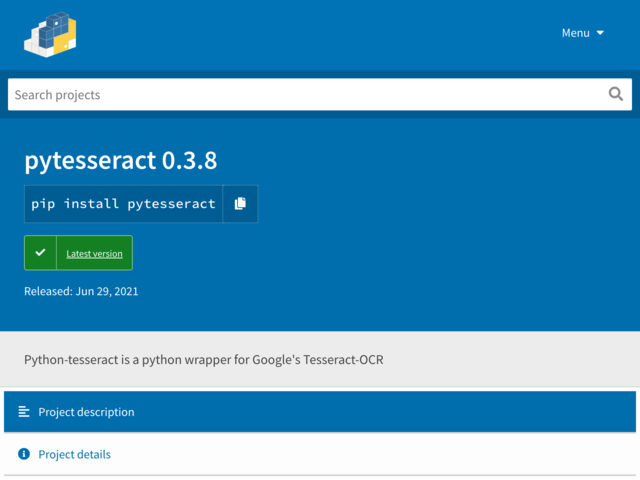The height and width of the screenshot is (480, 640).
Task: Click the Project description label text
Action: [86, 412]
